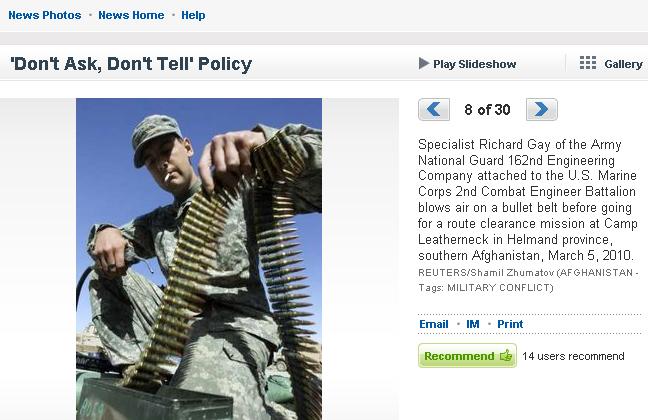The width and height of the screenshot is (648, 420).
Task: Print this photo using Print link
Action: pos(510,324)
